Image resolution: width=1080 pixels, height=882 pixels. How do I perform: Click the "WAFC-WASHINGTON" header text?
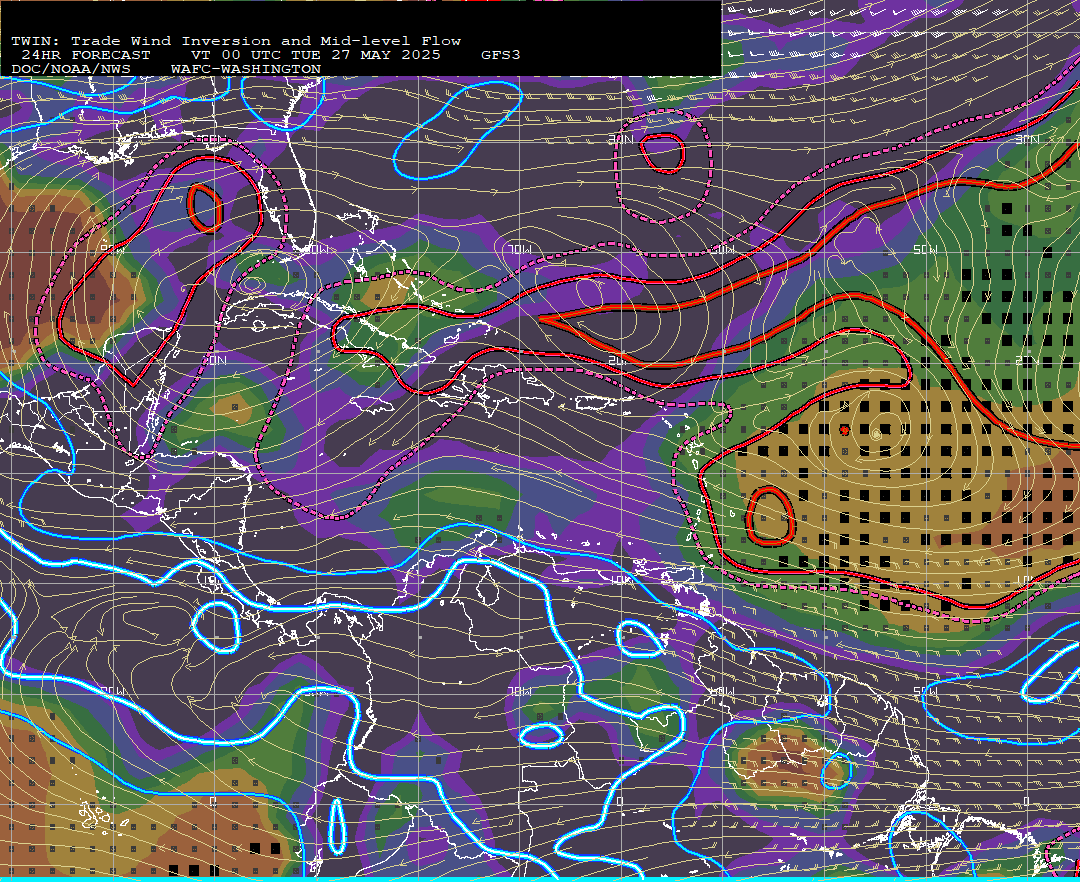pyautogui.click(x=246, y=70)
